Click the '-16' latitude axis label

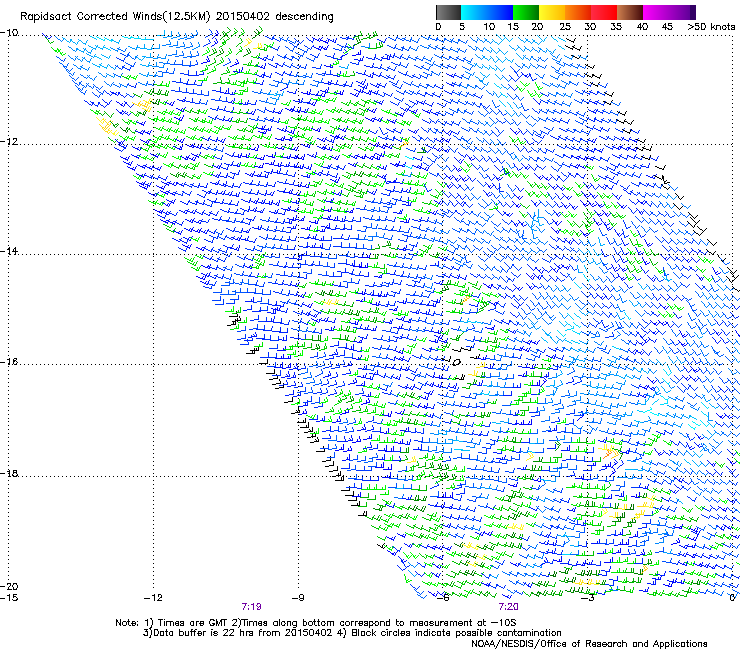tap(9, 362)
